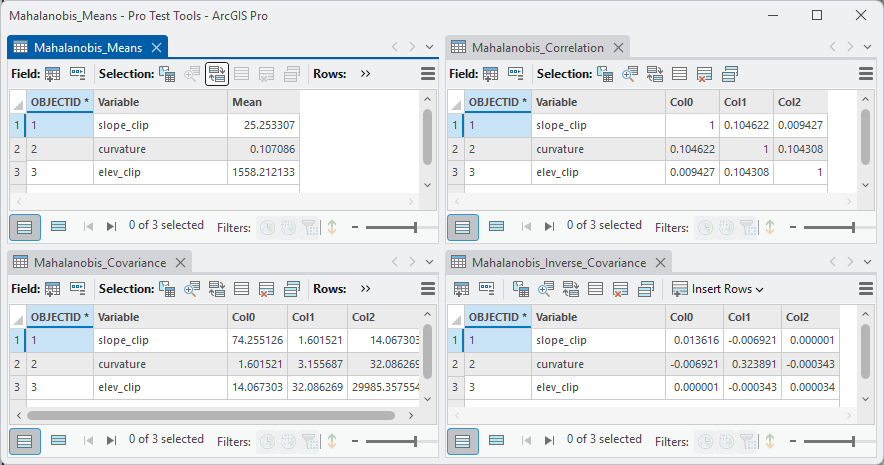
Task: Click Delete Selection in Mahalanobis_Covariance toolbar
Action: [x=266, y=289]
